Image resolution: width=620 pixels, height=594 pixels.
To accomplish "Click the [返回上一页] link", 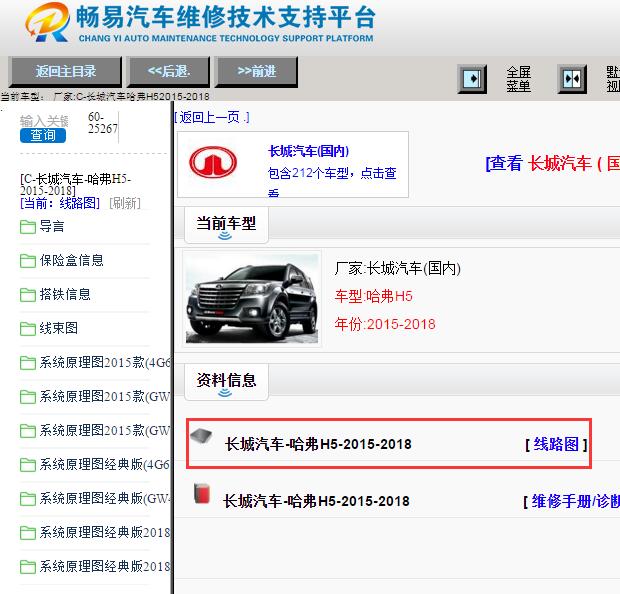I will point(212,117).
